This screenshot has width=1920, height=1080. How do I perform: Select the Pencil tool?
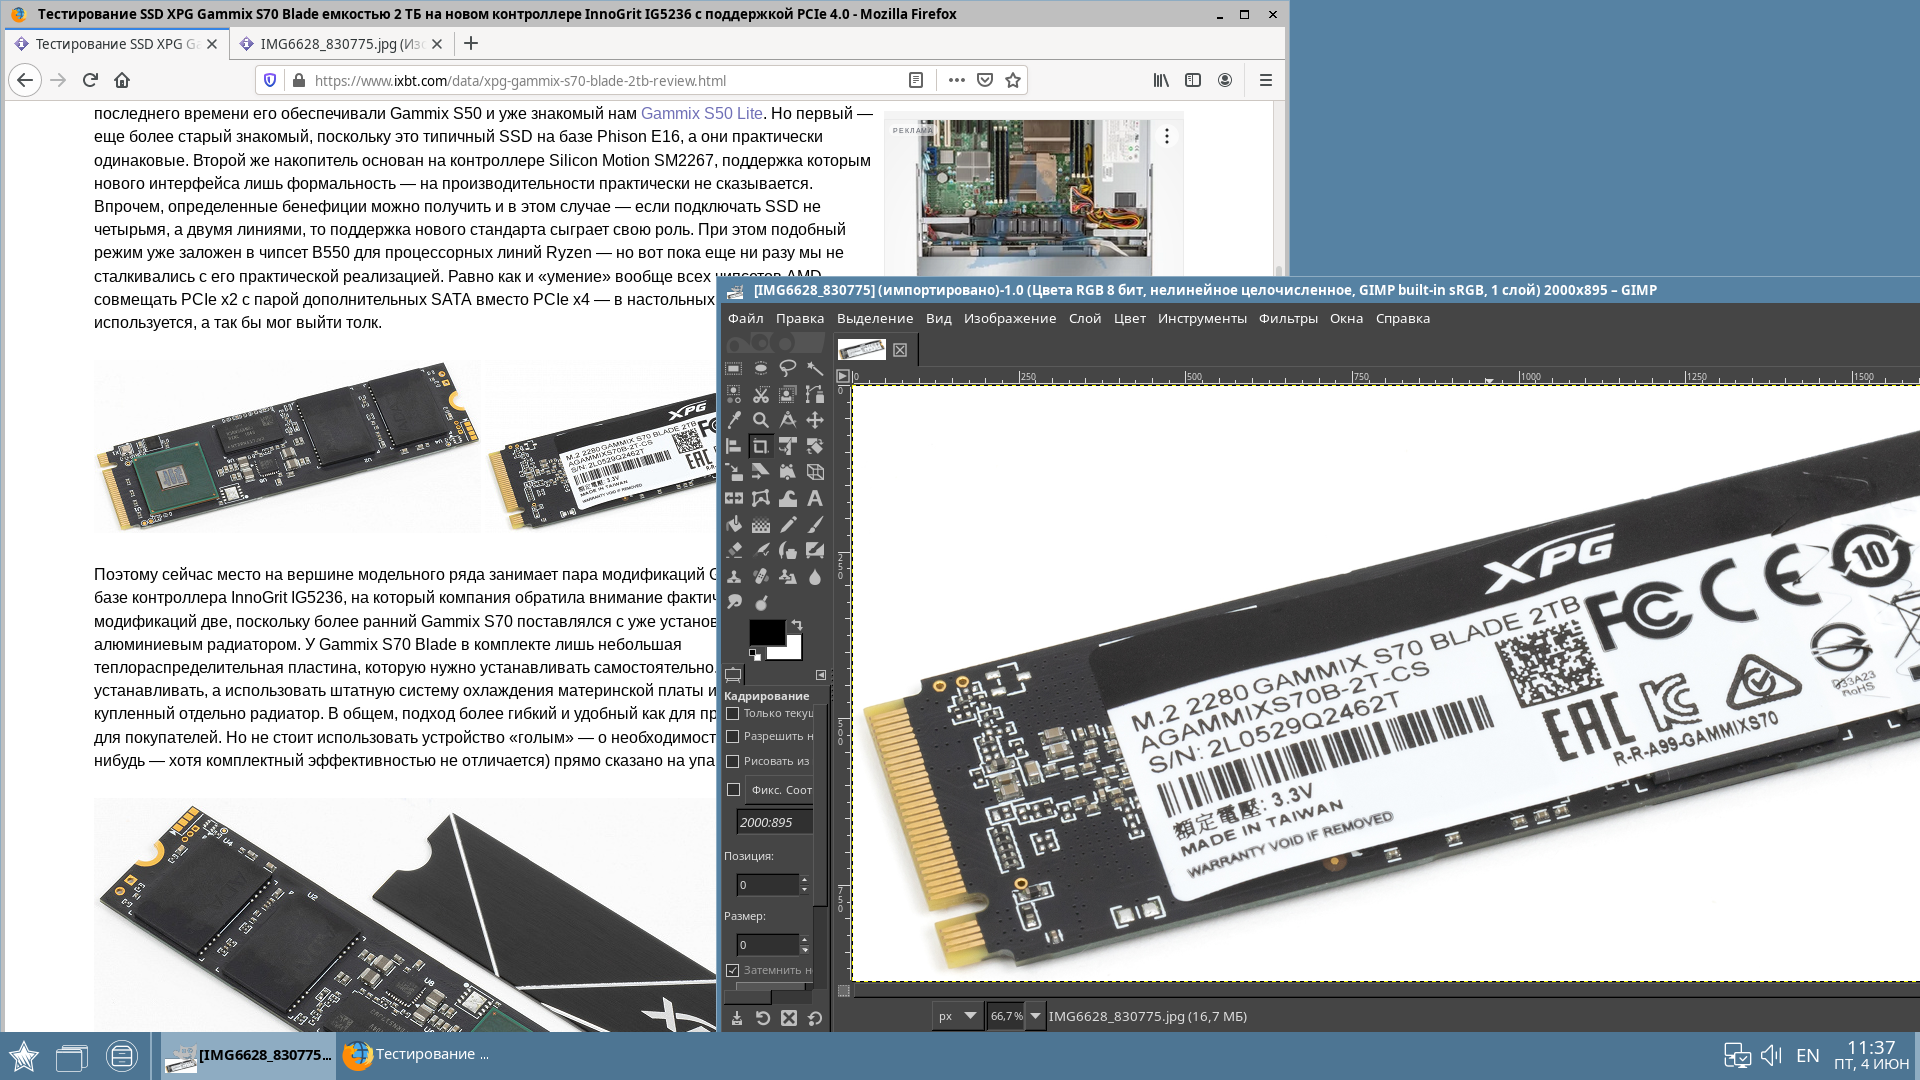click(788, 524)
